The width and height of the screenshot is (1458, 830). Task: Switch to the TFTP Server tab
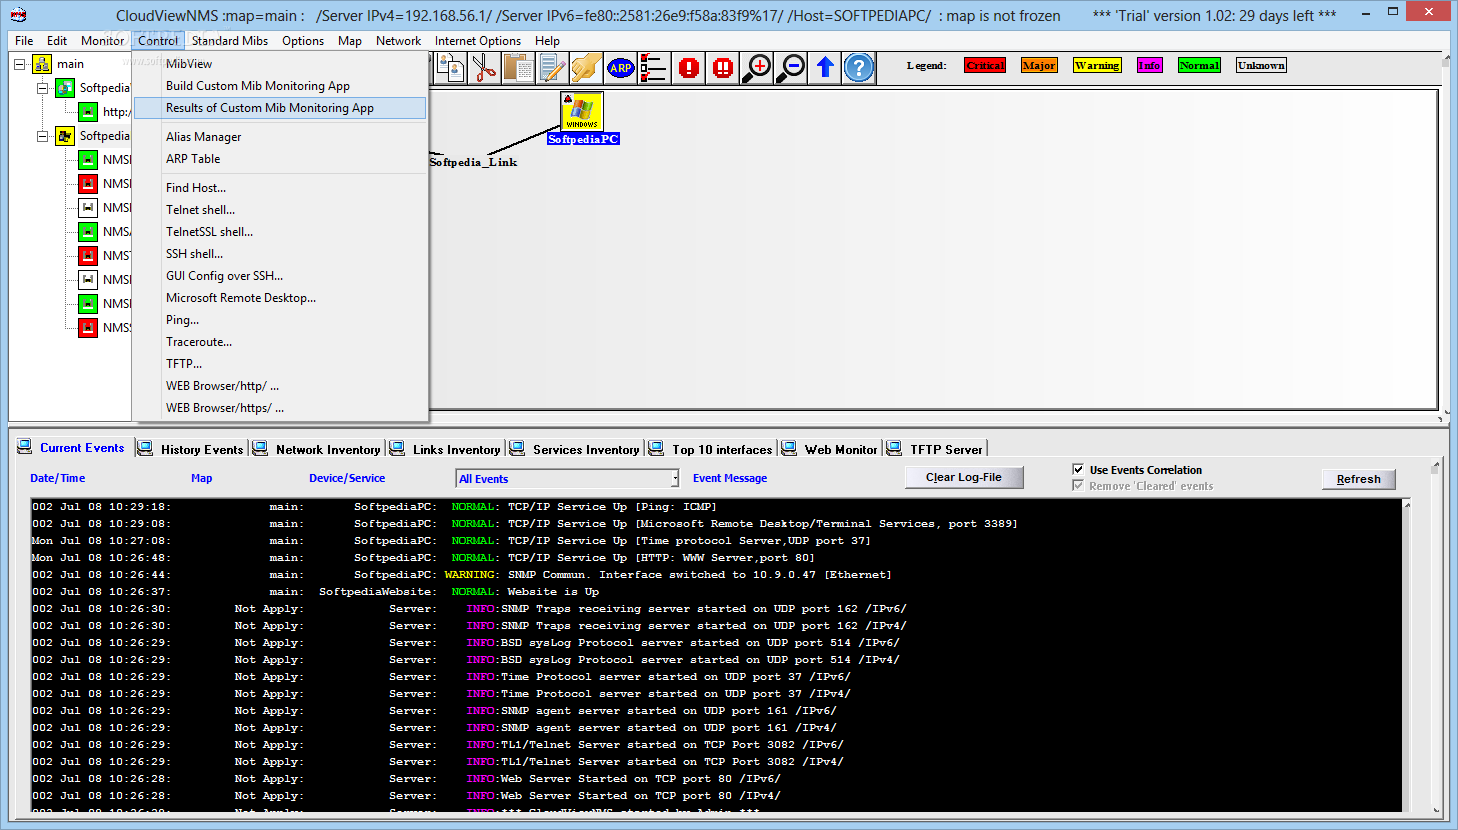tap(935, 449)
